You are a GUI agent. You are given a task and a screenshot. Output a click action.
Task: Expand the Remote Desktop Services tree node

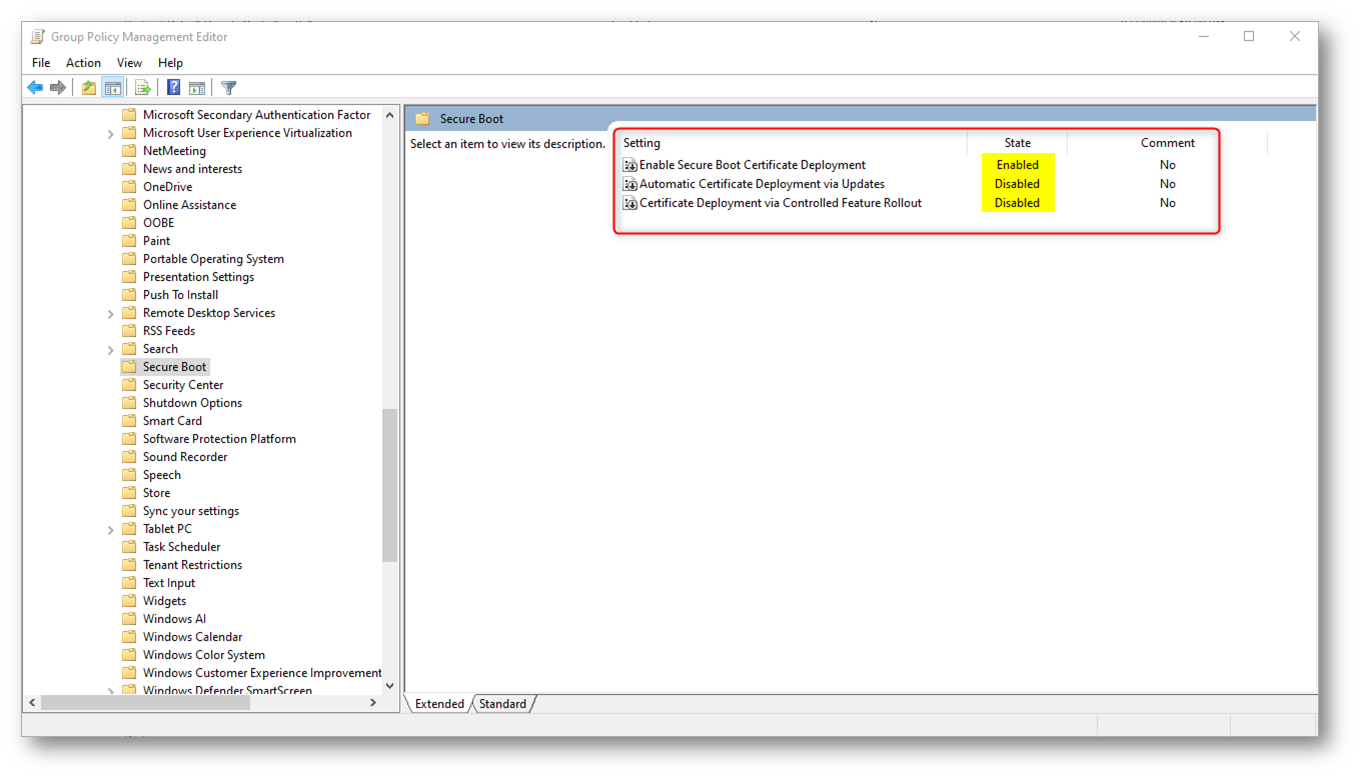pyautogui.click(x=111, y=314)
